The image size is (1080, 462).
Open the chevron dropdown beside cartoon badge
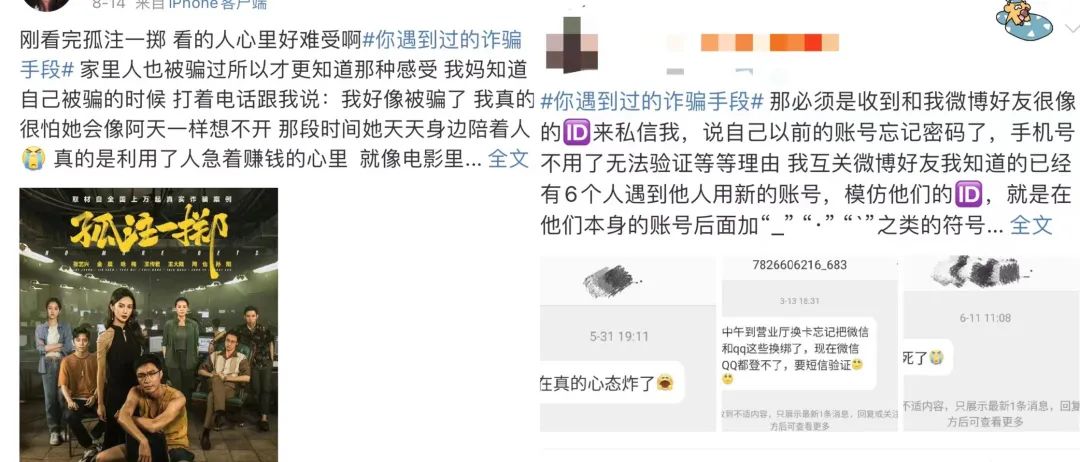1072,26
